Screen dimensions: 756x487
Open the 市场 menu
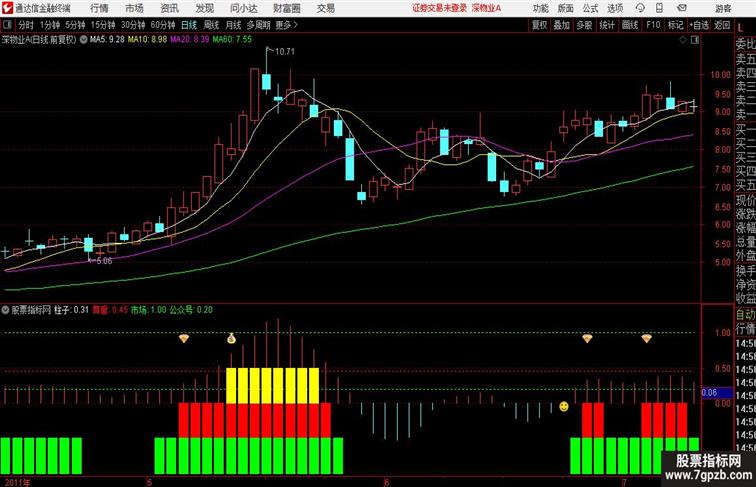click(x=134, y=8)
